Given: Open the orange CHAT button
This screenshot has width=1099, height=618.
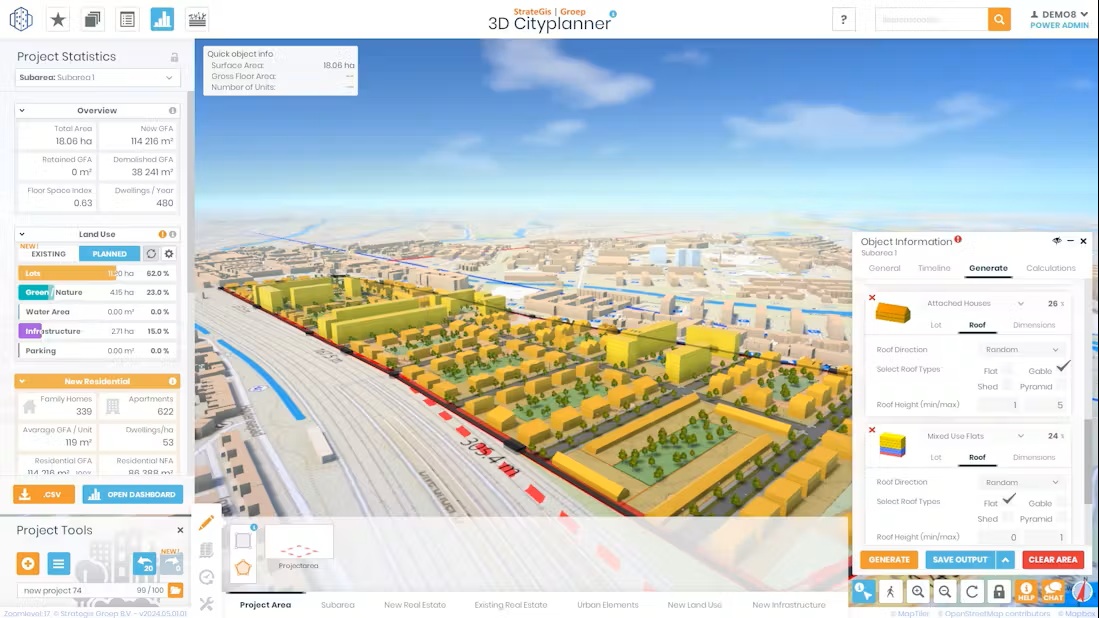Looking at the screenshot, I should pyautogui.click(x=1053, y=591).
